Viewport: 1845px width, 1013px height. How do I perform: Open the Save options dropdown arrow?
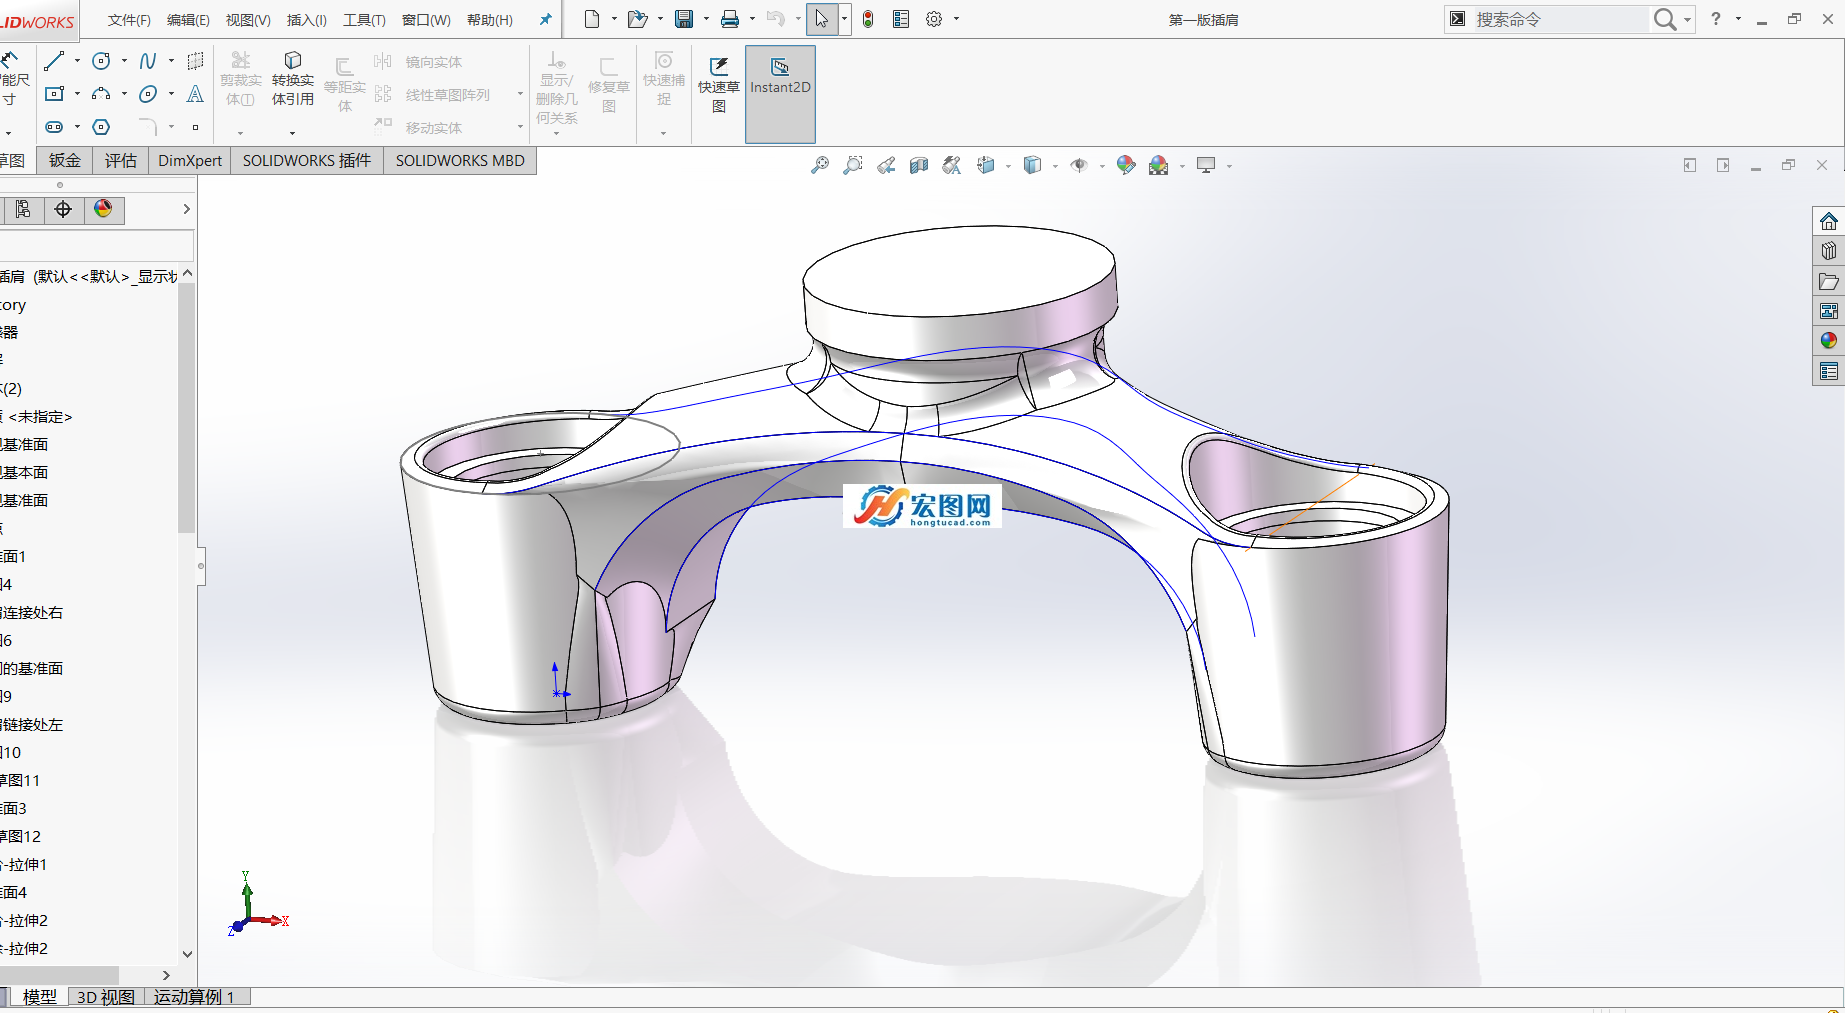pyautogui.click(x=706, y=19)
